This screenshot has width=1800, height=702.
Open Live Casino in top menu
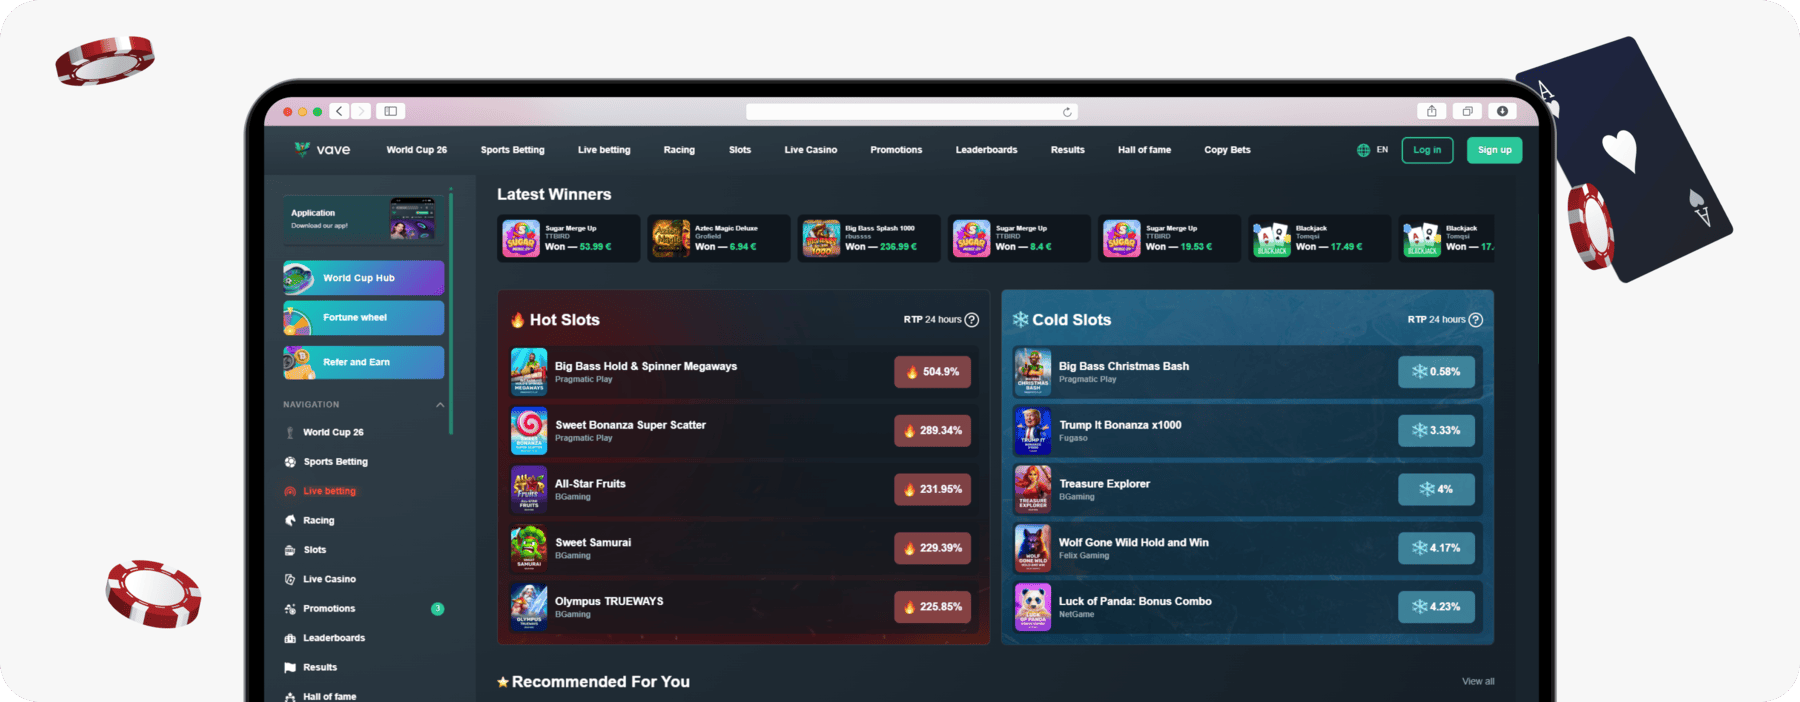(x=811, y=150)
